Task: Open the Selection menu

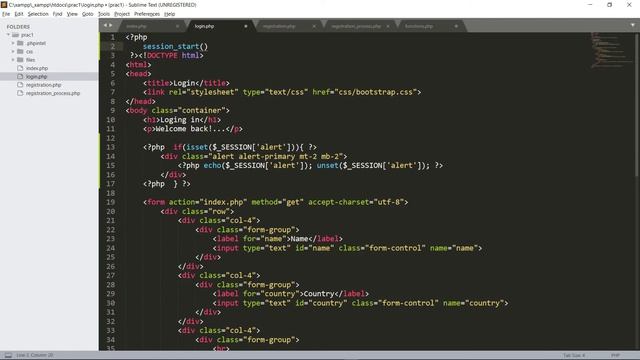Action: [38, 14]
